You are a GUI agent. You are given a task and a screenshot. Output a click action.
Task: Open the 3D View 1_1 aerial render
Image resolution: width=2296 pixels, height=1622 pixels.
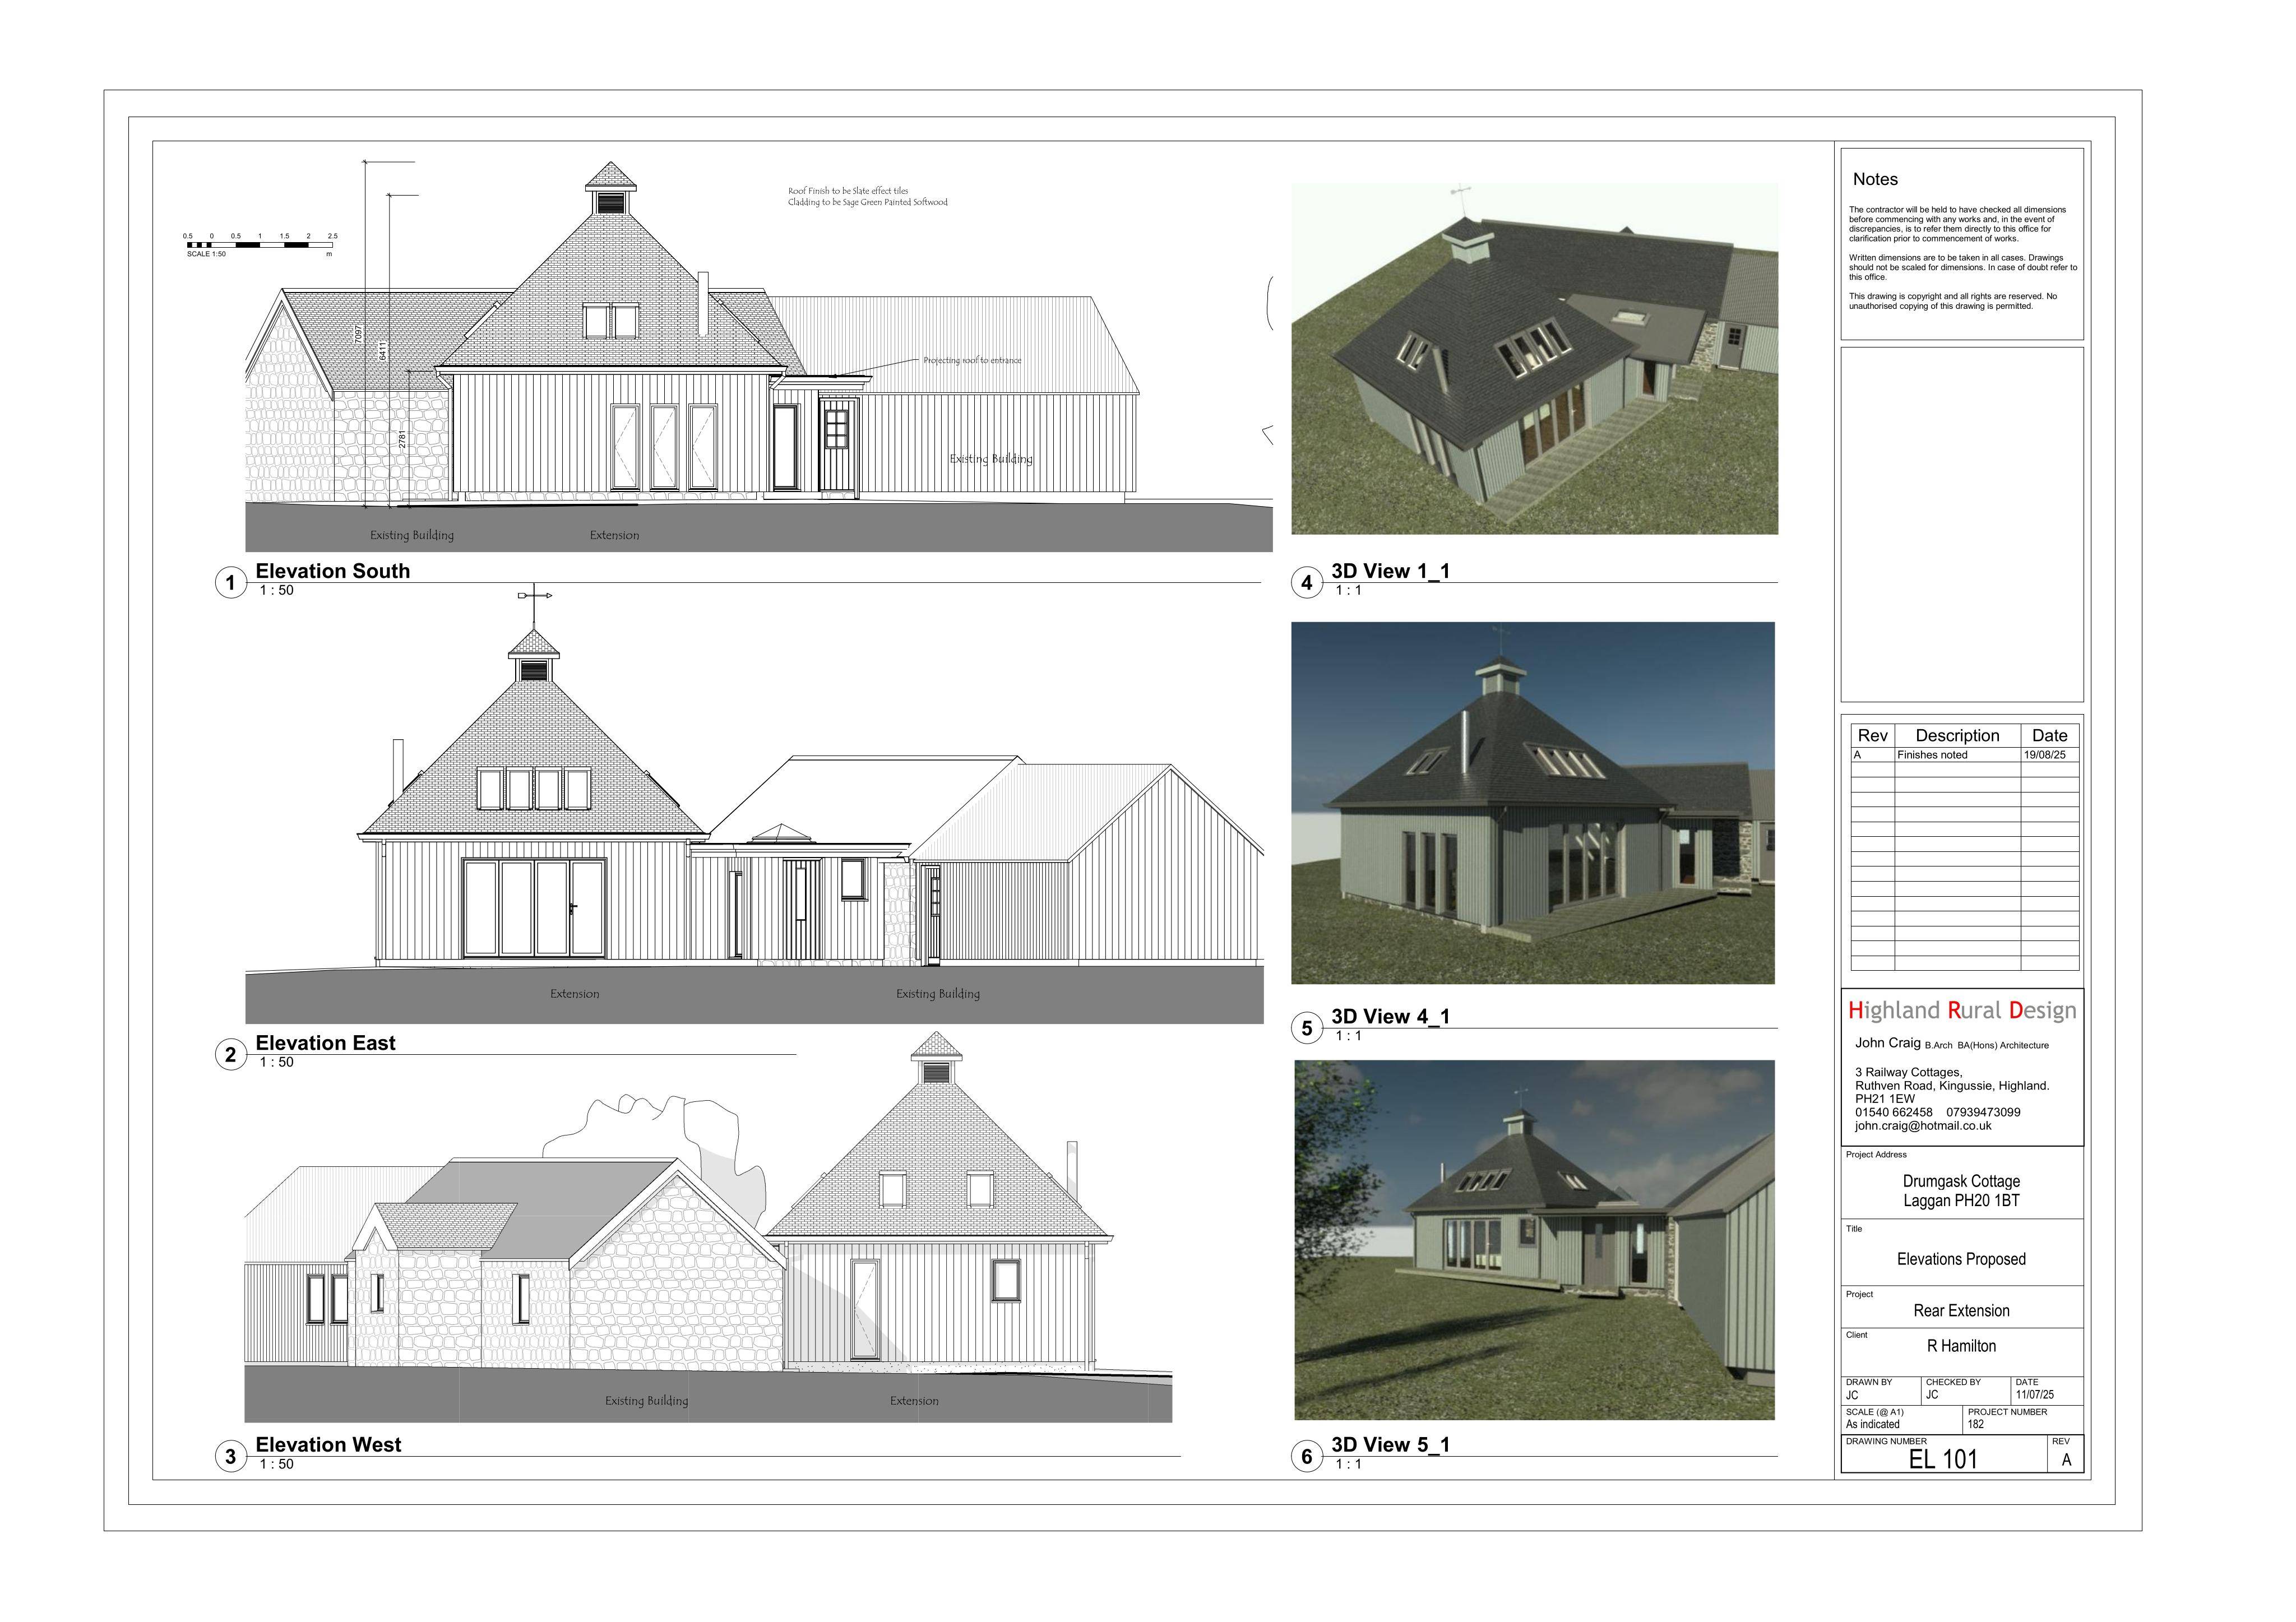[x=1534, y=359]
